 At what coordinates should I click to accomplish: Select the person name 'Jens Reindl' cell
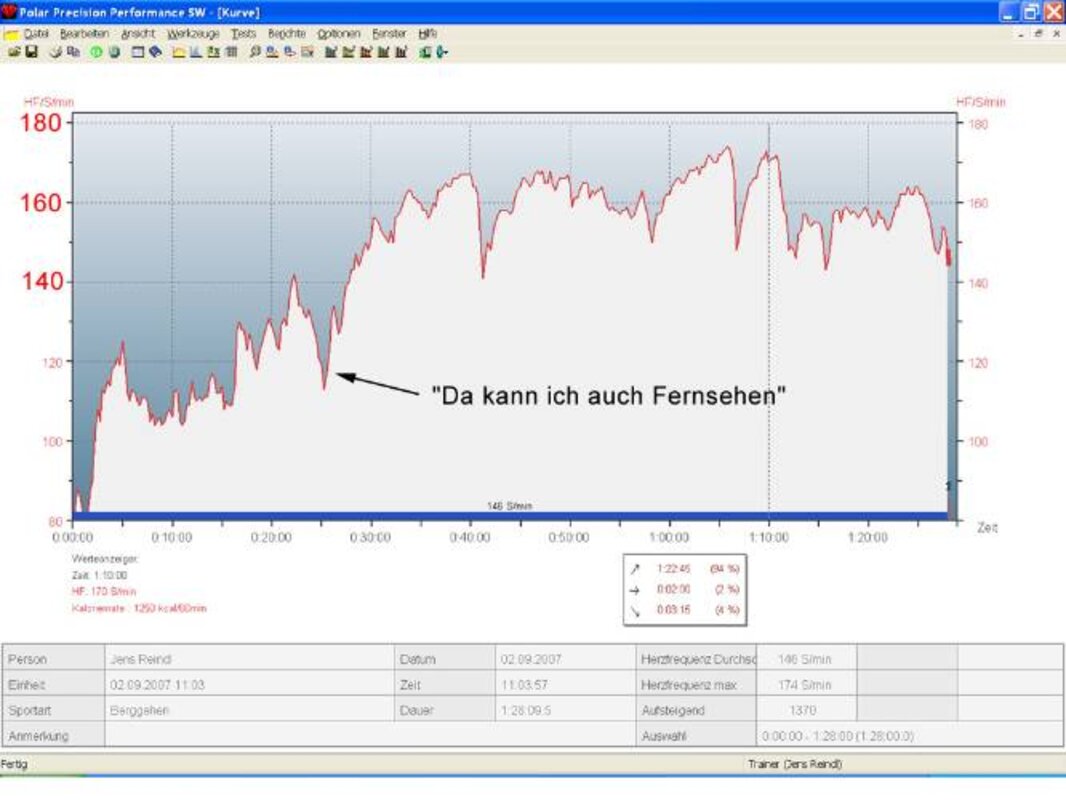(249, 659)
